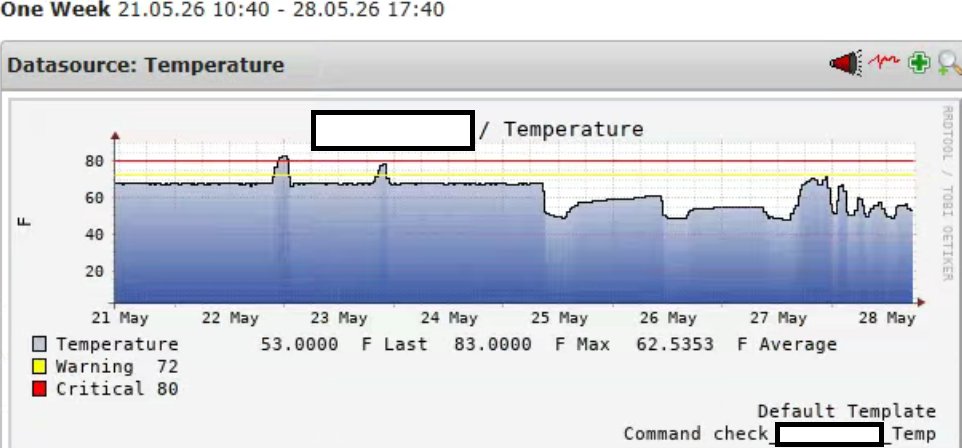Viewport: 962px width, 448px height.
Task: Click the 40 y-axis label
Action: [94, 234]
